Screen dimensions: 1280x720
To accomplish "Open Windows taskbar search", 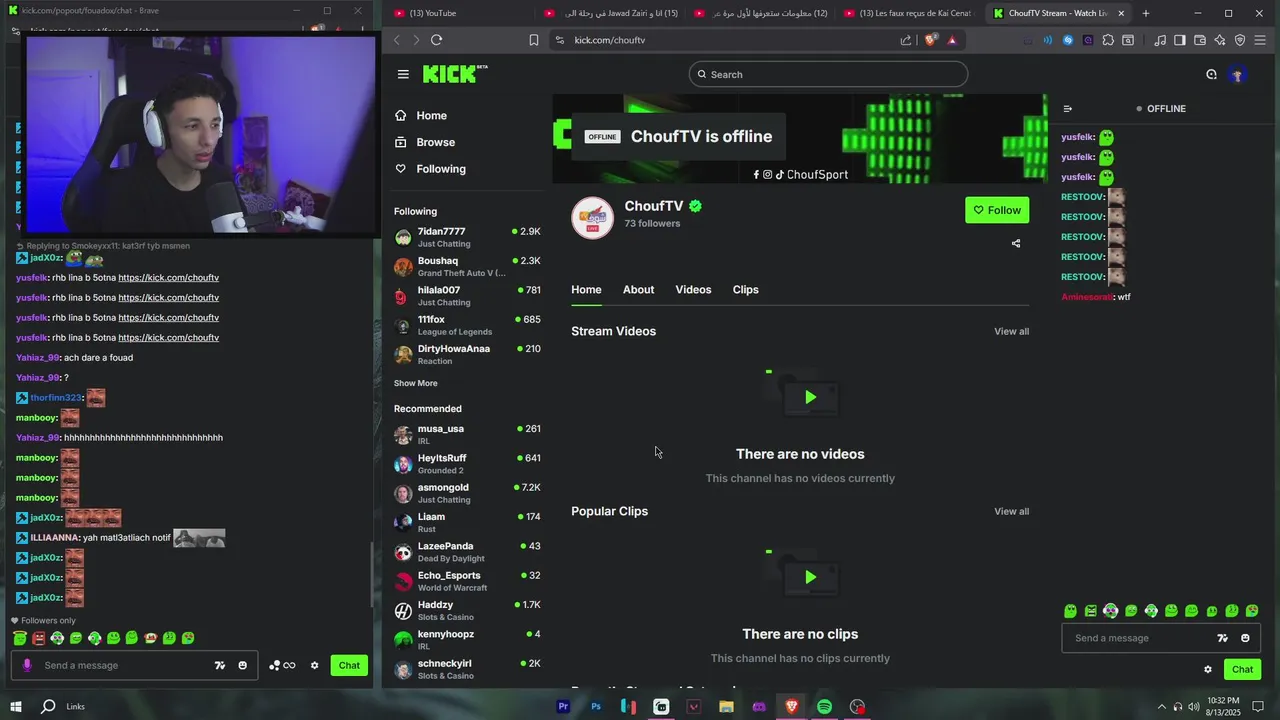I will pyautogui.click(x=48, y=706).
